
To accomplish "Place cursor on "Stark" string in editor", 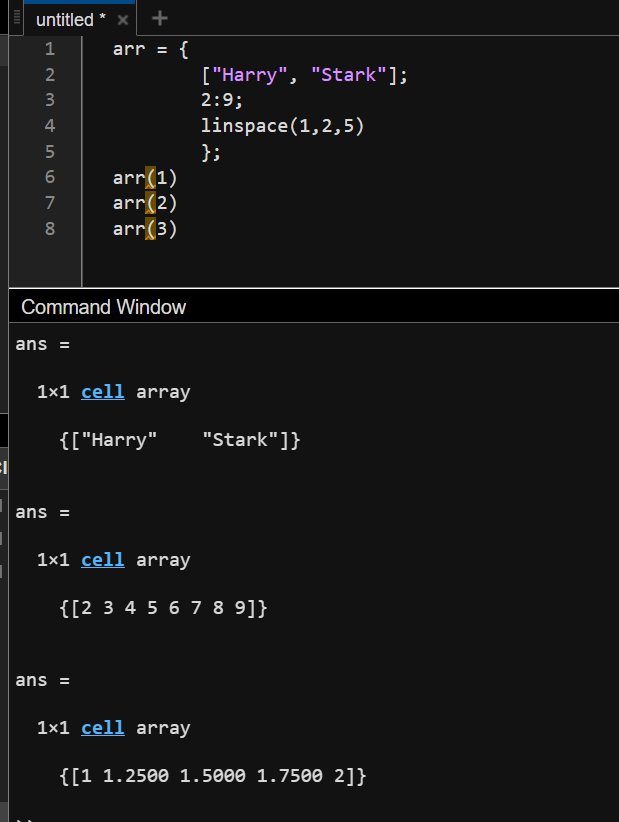I will tap(349, 75).
